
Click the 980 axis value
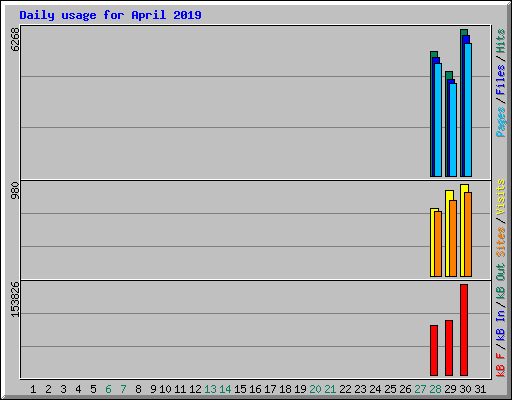tap(15, 190)
